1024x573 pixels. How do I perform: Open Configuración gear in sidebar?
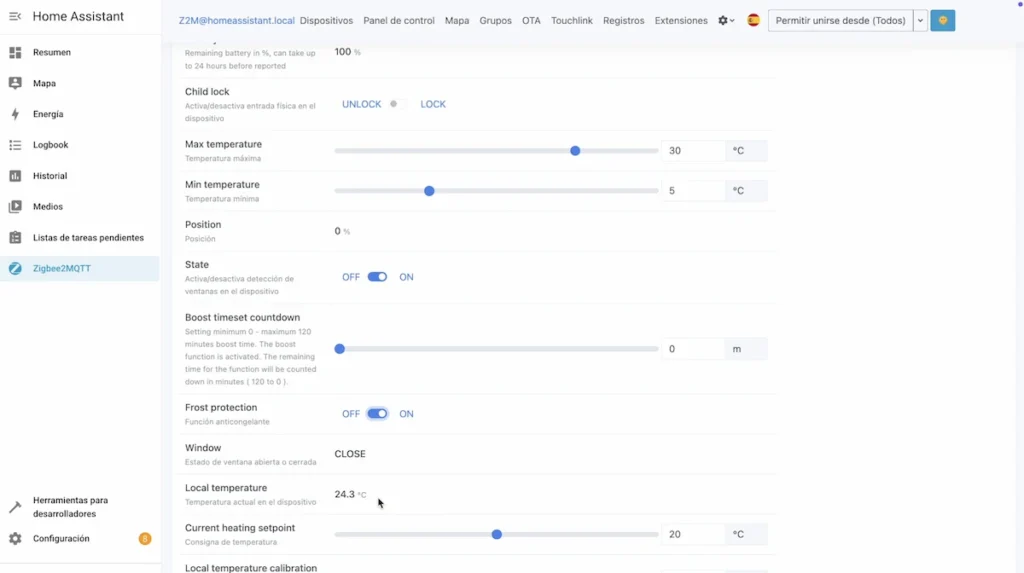(15, 539)
